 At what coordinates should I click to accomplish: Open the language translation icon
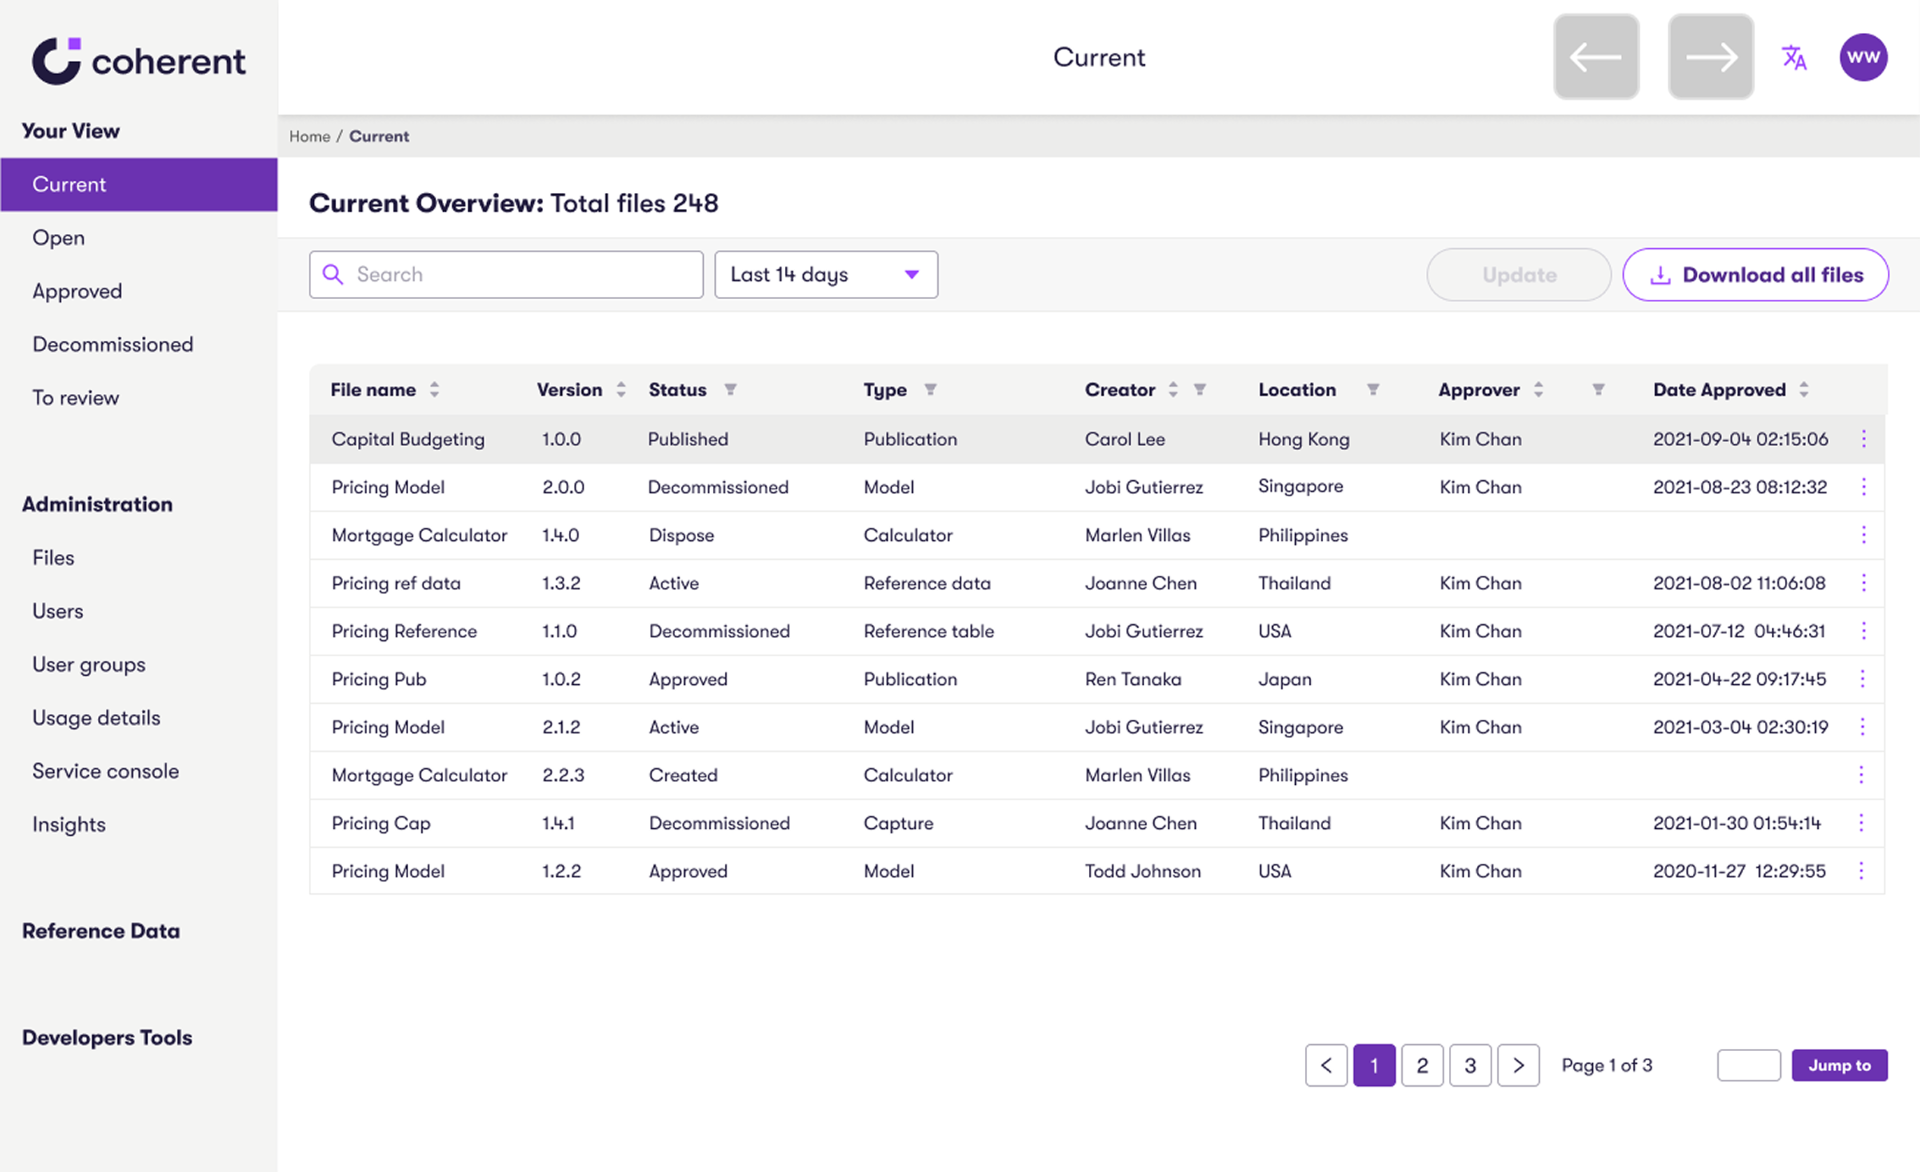pos(1794,57)
